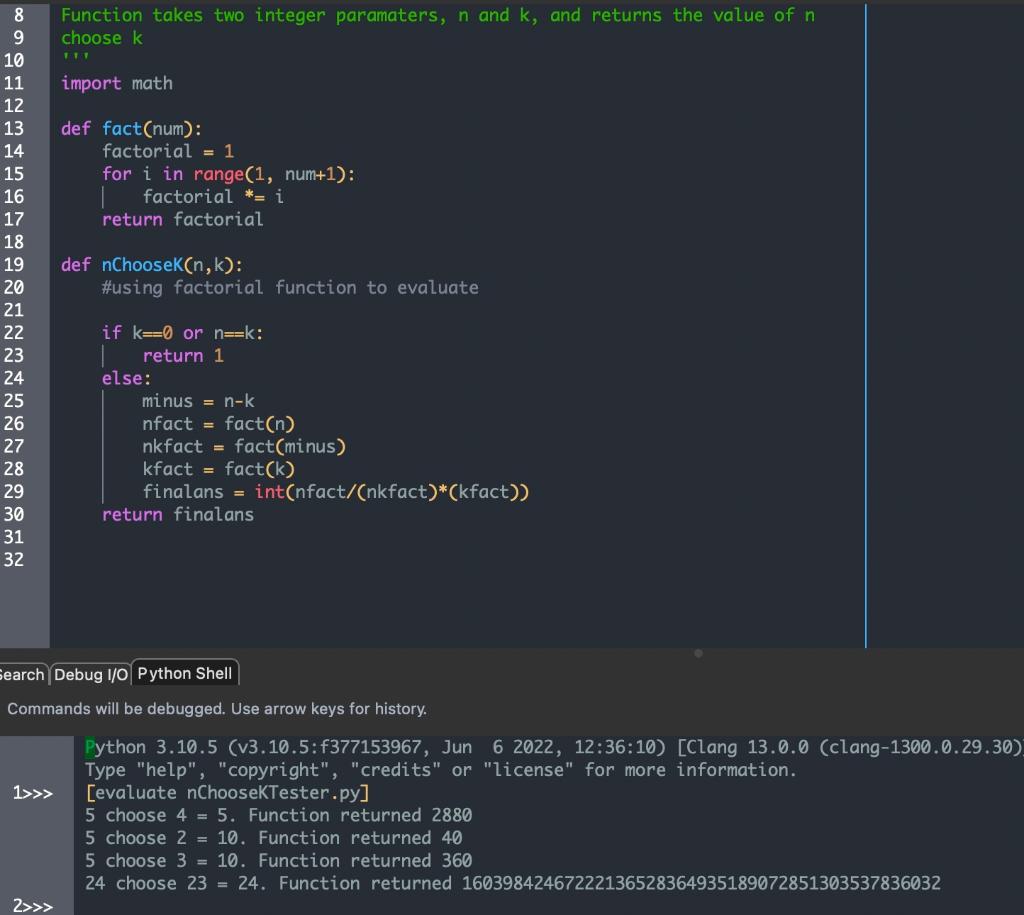The image size is (1024, 915).
Task: Click line number 19 in gutter
Action: tap(14, 265)
